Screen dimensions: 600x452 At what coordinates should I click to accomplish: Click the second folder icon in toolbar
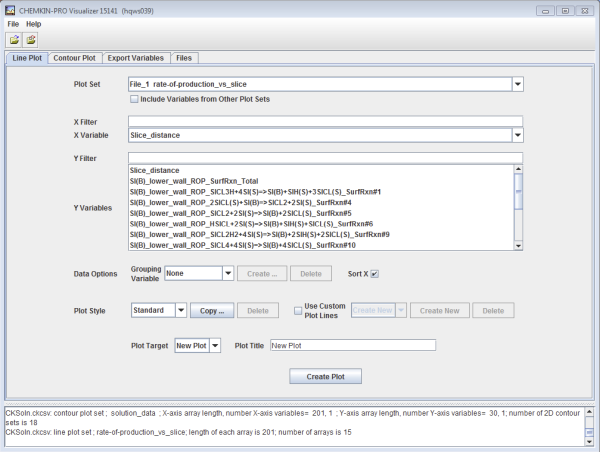pyautogui.click(x=32, y=40)
